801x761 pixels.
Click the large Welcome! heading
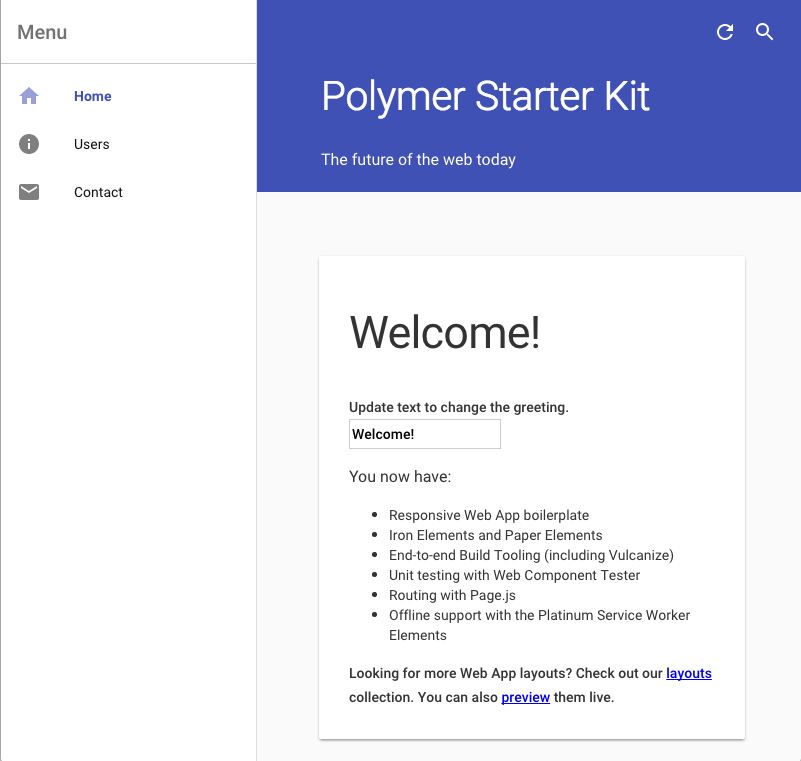[x=444, y=332]
